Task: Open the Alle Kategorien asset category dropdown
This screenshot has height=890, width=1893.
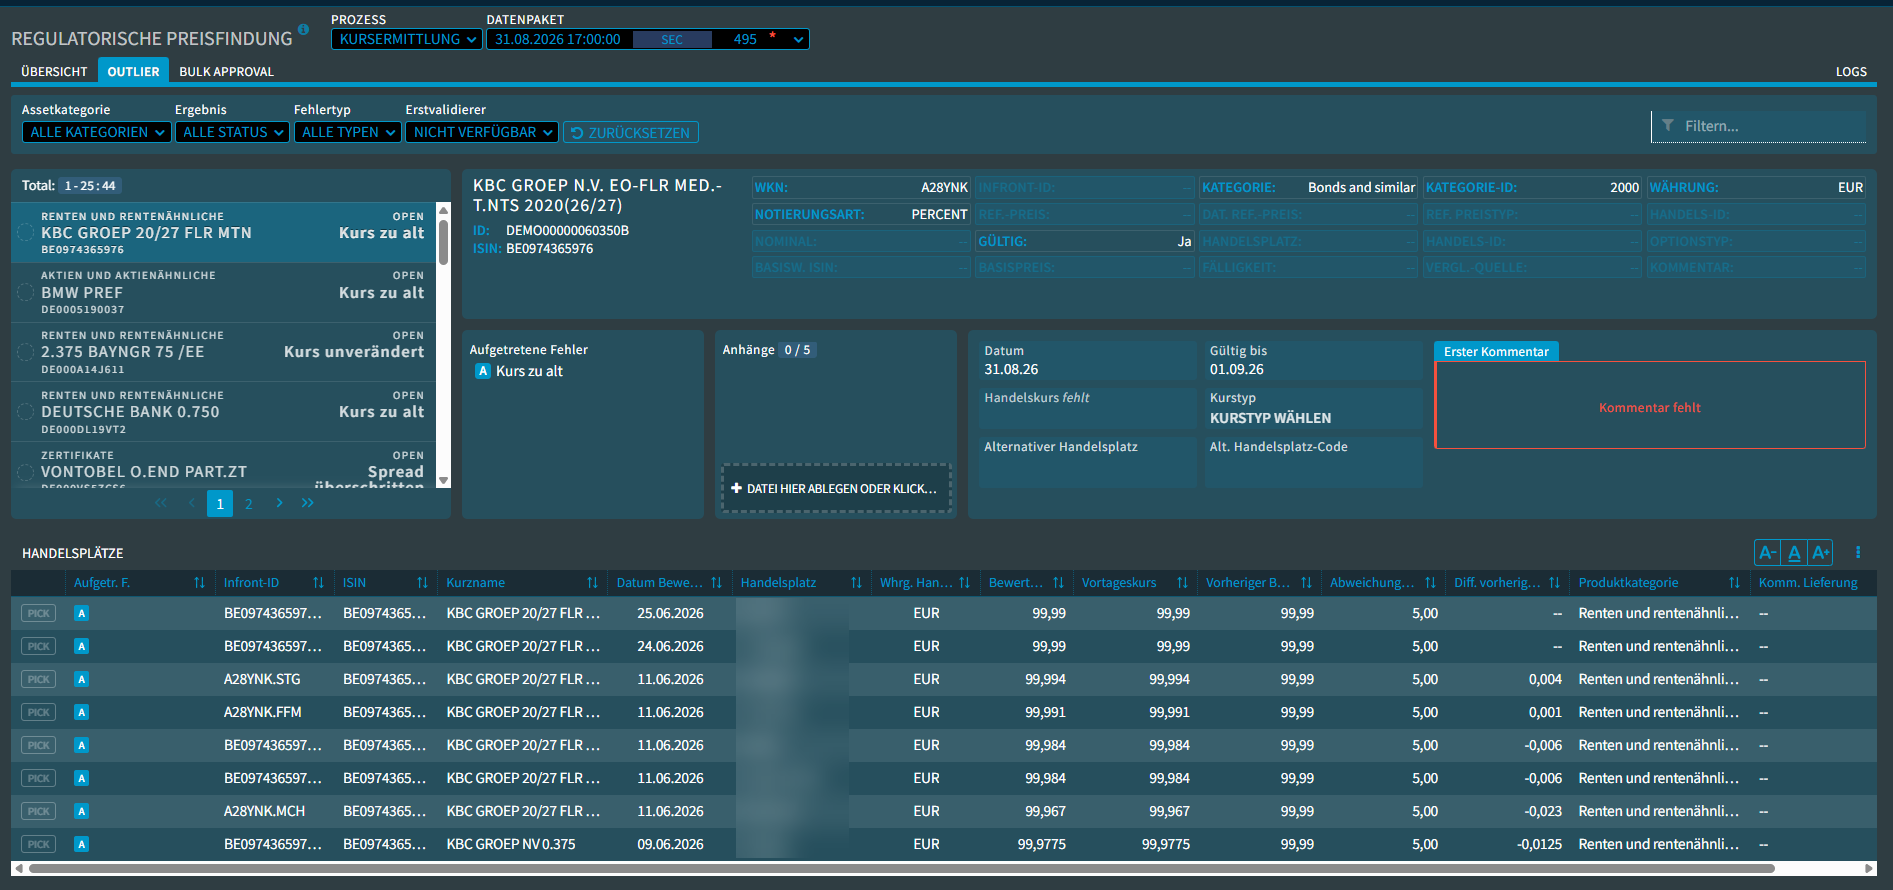Action: coord(97,132)
